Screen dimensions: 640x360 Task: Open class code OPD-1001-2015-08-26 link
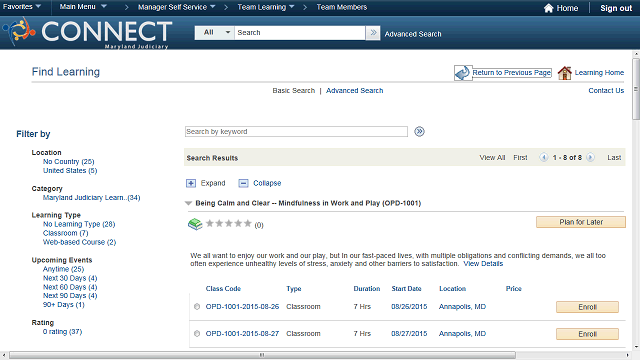[x=242, y=307]
